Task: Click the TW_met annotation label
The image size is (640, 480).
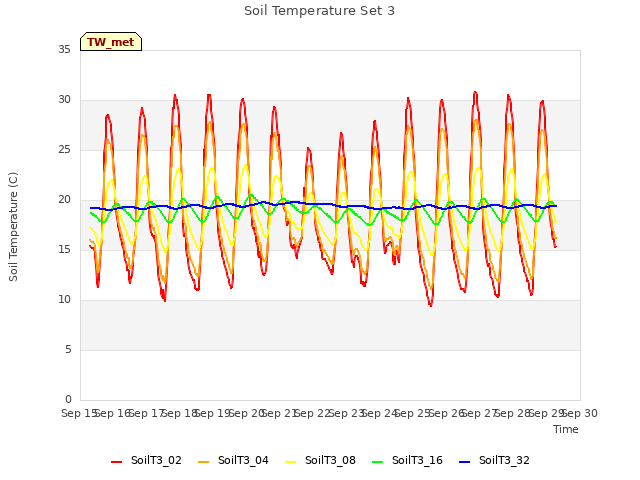Action: tap(111, 42)
